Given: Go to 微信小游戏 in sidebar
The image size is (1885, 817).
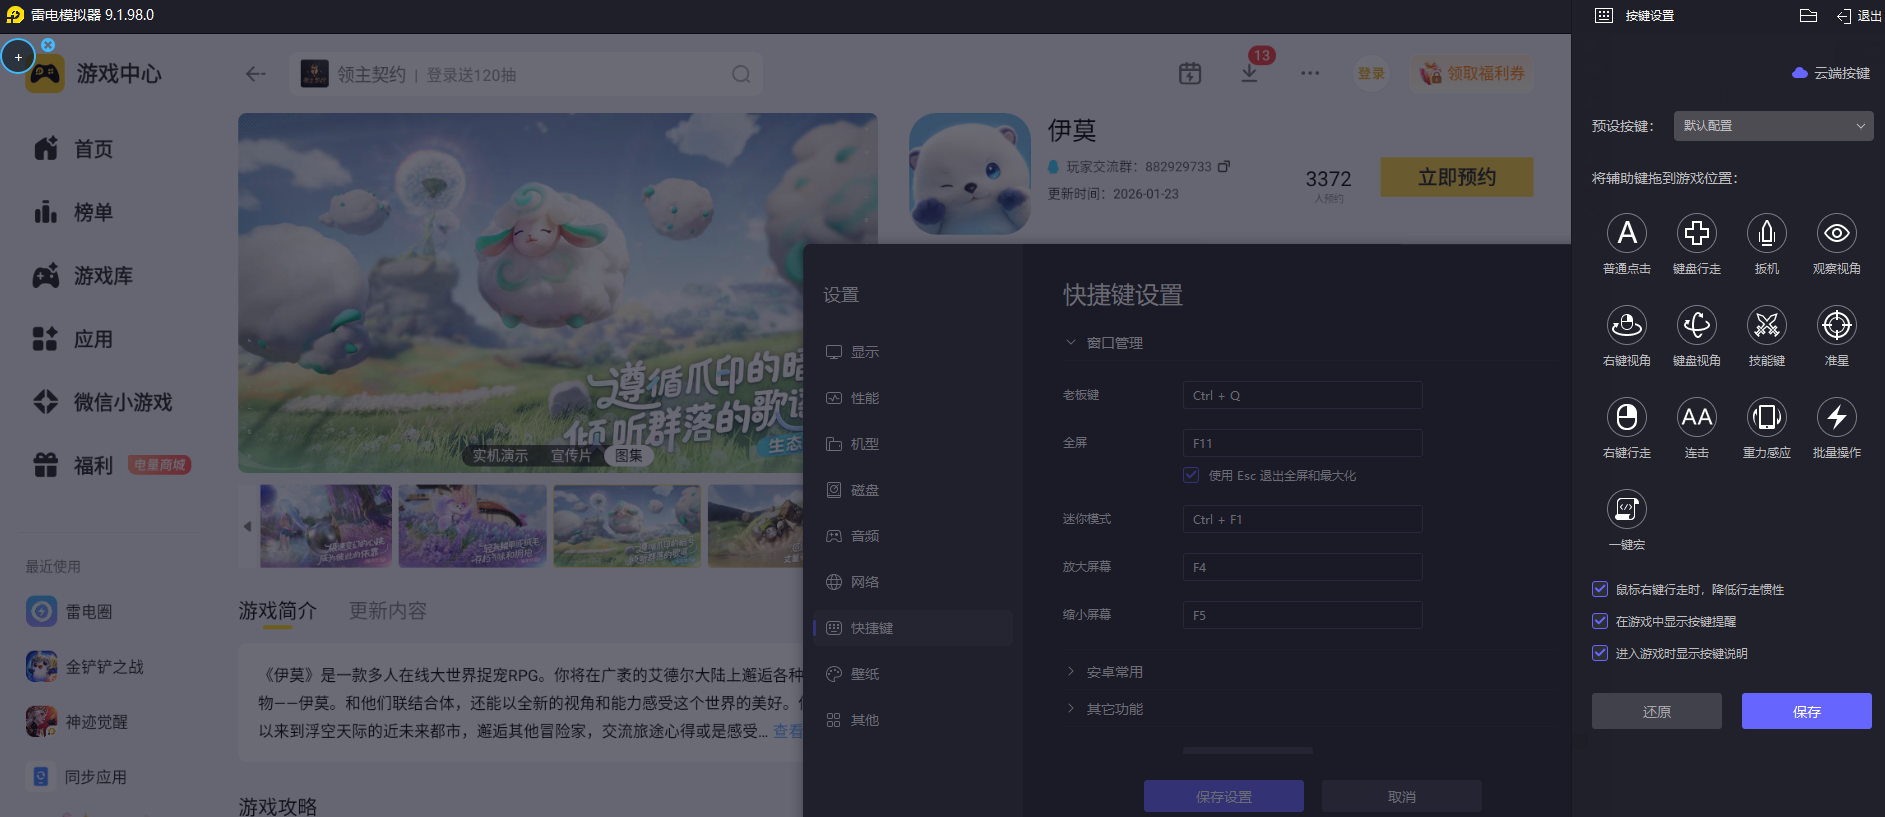Looking at the screenshot, I should pyautogui.click(x=102, y=402).
